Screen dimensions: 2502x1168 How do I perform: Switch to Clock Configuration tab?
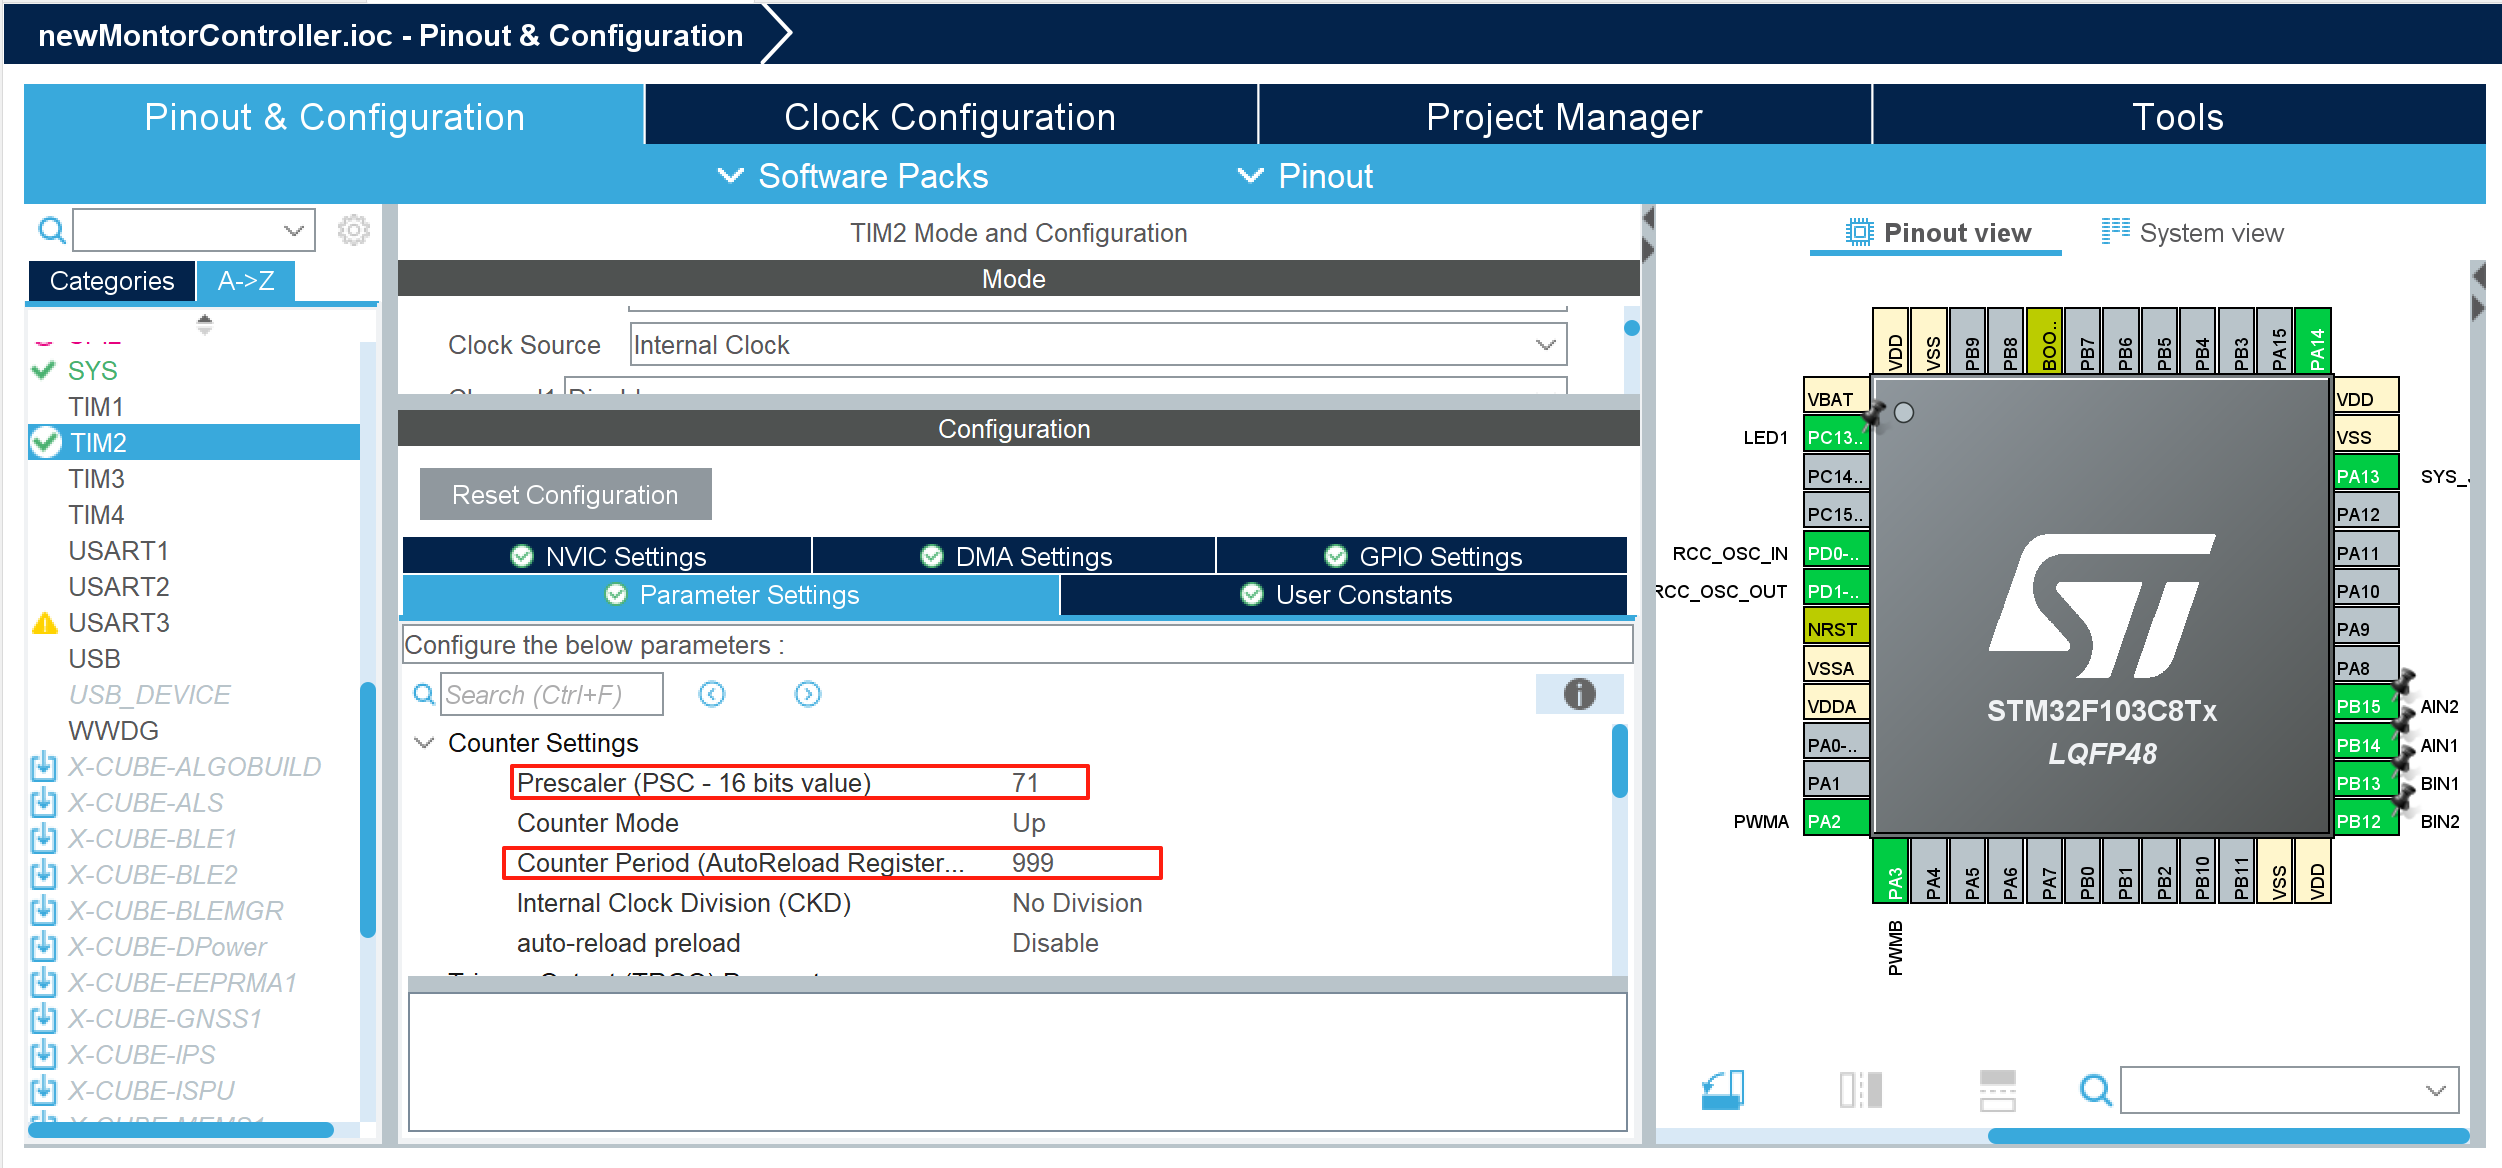coord(949,117)
